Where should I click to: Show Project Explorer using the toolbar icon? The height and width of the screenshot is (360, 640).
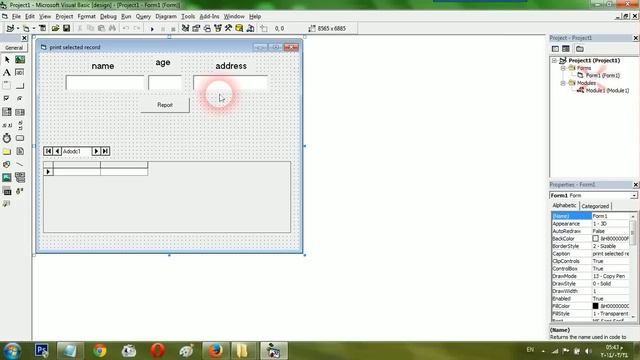coord(185,28)
